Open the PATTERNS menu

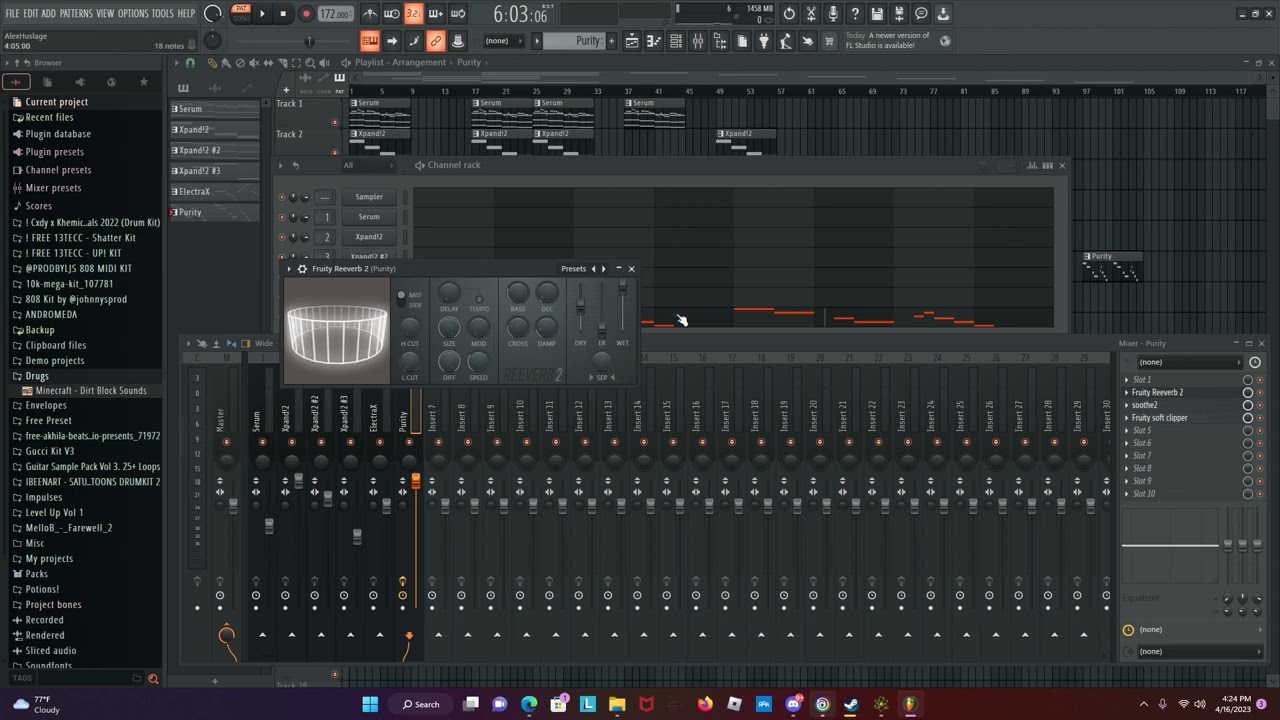point(76,13)
